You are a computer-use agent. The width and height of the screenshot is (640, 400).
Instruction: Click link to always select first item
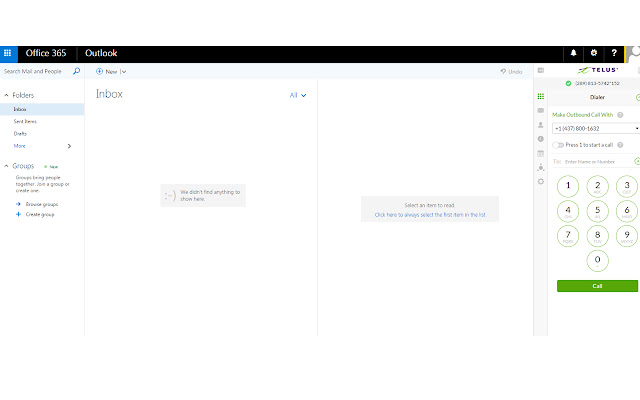coord(430,215)
